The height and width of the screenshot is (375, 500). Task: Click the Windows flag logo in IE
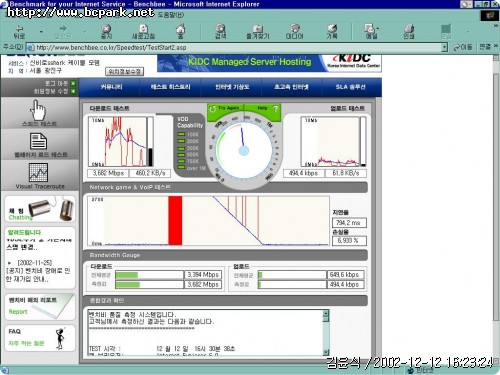click(490, 15)
